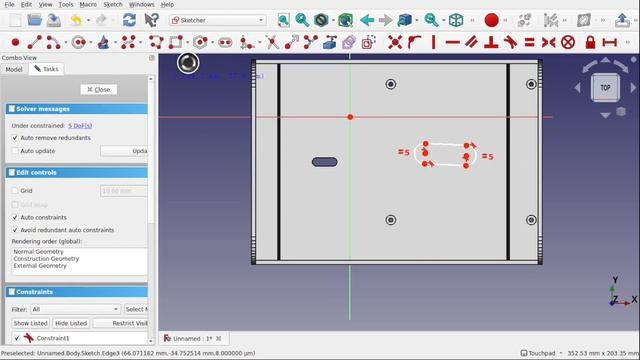This screenshot has height=360, width=640.
Task: Toggle Avoid redundant auto constraints
Action: (15, 230)
